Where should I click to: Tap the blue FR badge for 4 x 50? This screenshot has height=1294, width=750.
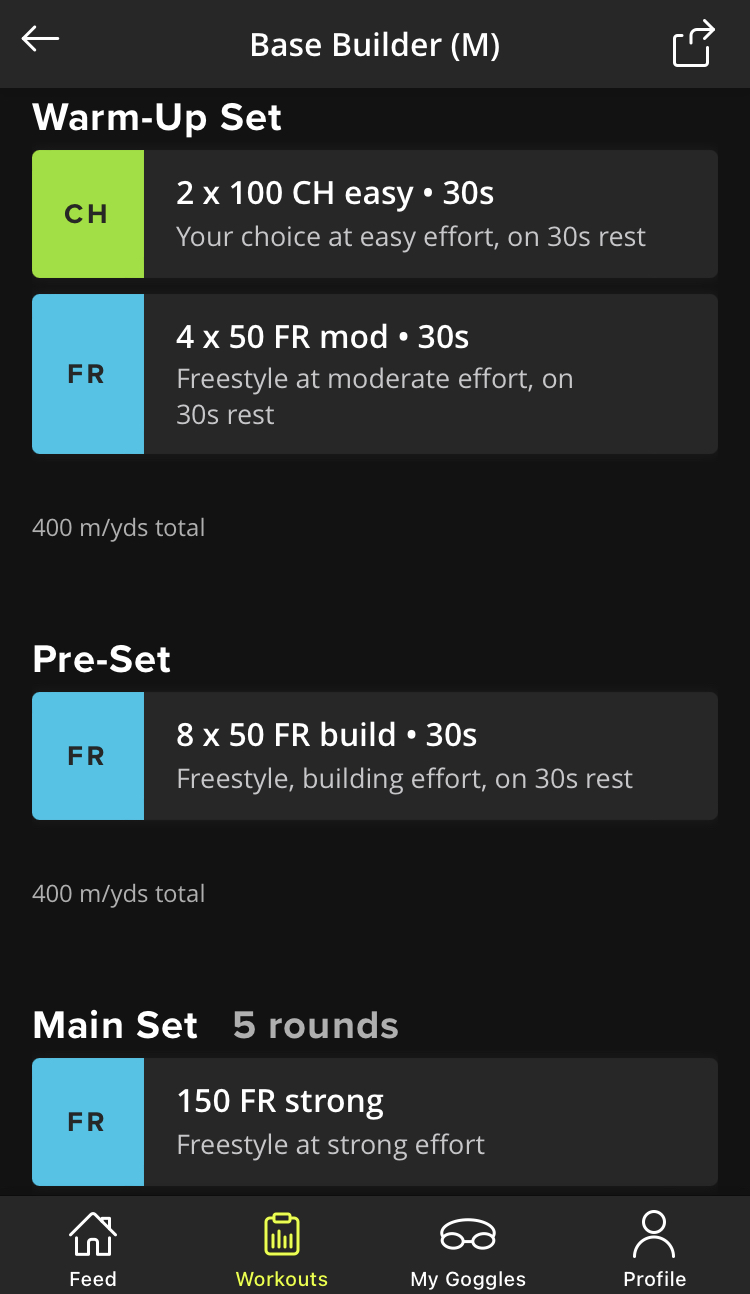tap(88, 374)
